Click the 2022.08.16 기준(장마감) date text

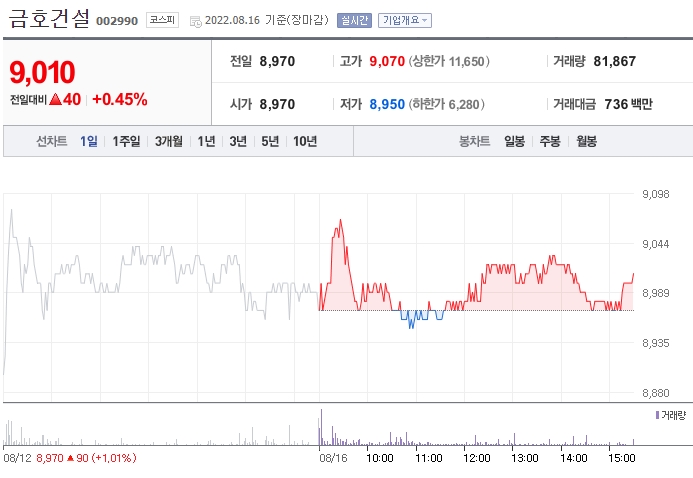tap(267, 20)
